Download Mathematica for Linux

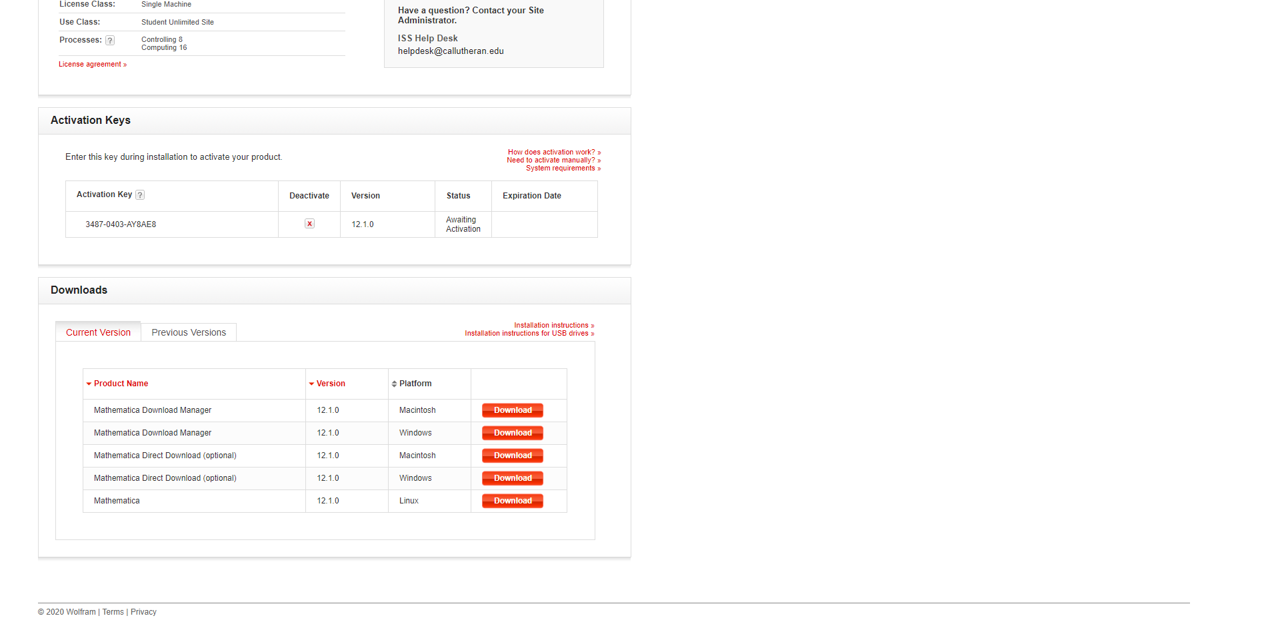point(512,501)
